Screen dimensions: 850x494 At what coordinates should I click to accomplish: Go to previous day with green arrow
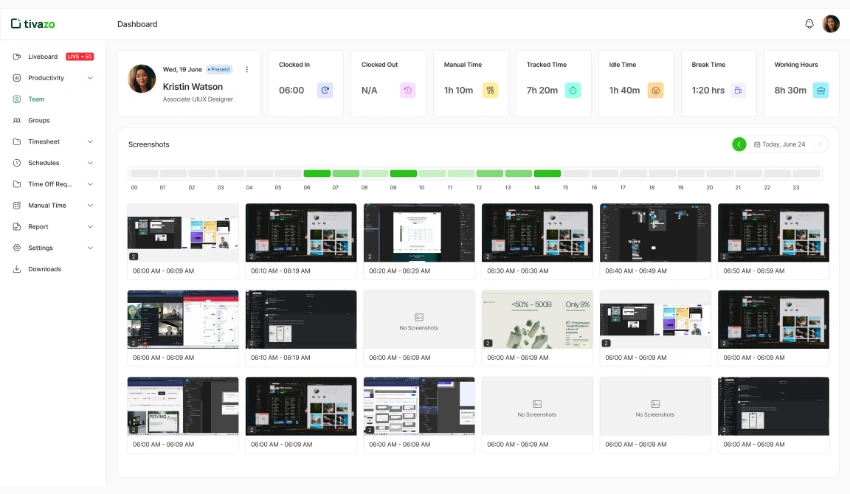pos(739,144)
